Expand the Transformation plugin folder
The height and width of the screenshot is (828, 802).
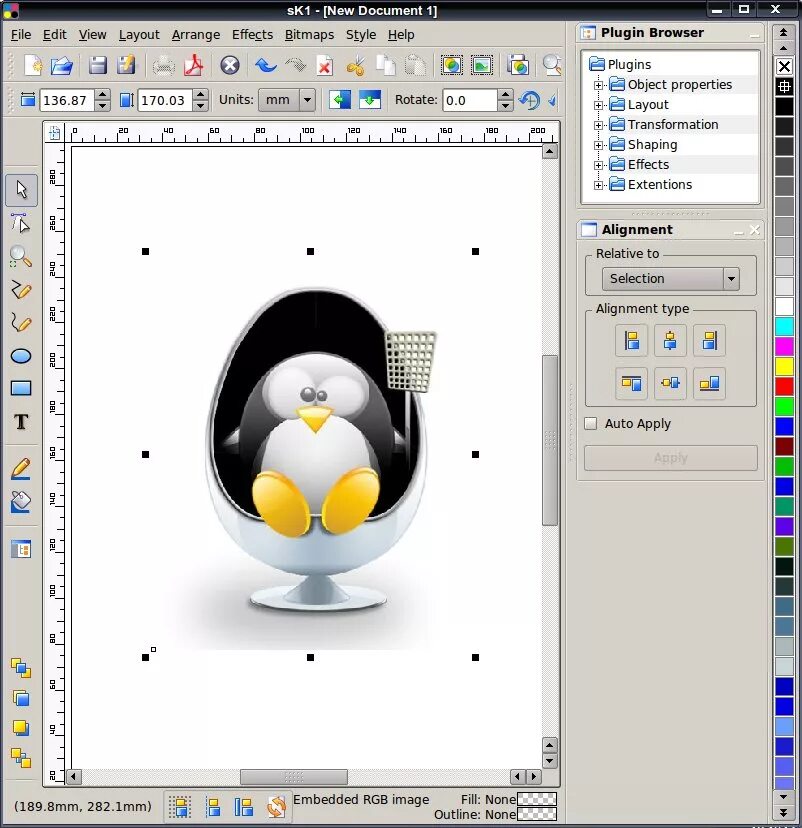[x=598, y=125]
